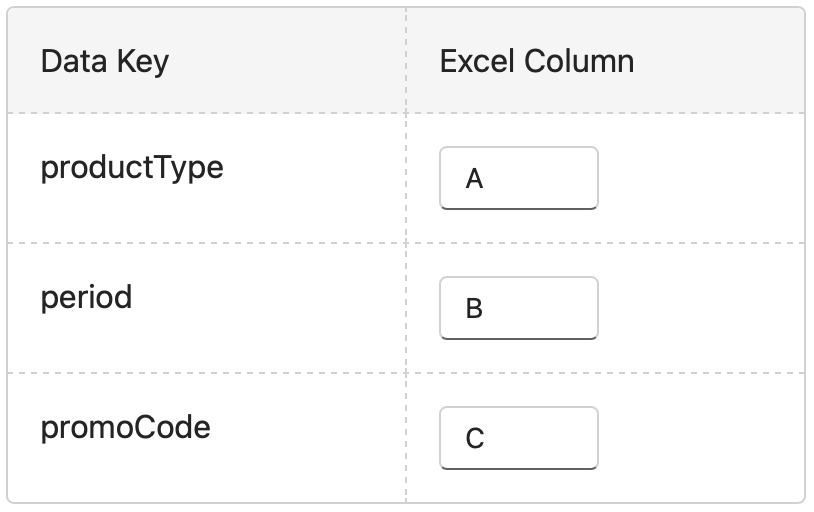
Task: Select the promoCode Excel Column input field
Action: click(x=518, y=438)
